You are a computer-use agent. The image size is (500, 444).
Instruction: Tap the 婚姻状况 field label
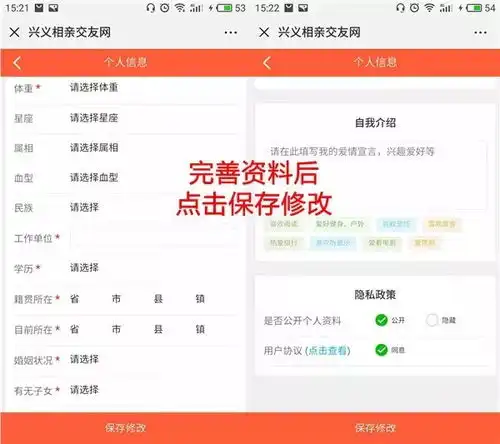(33, 360)
